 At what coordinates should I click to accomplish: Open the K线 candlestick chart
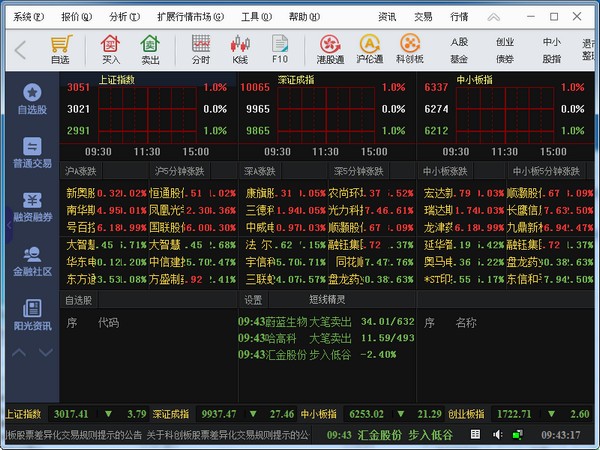click(239, 48)
